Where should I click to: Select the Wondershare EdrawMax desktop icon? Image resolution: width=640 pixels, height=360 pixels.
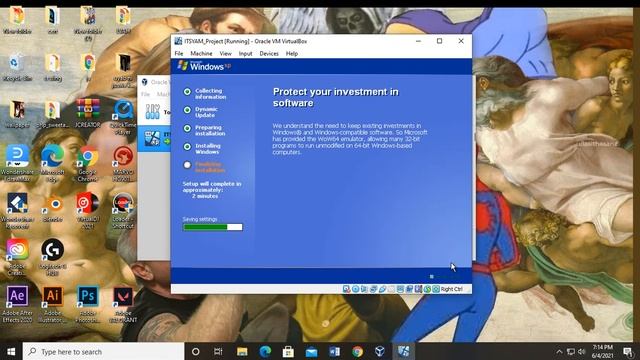(x=17, y=163)
